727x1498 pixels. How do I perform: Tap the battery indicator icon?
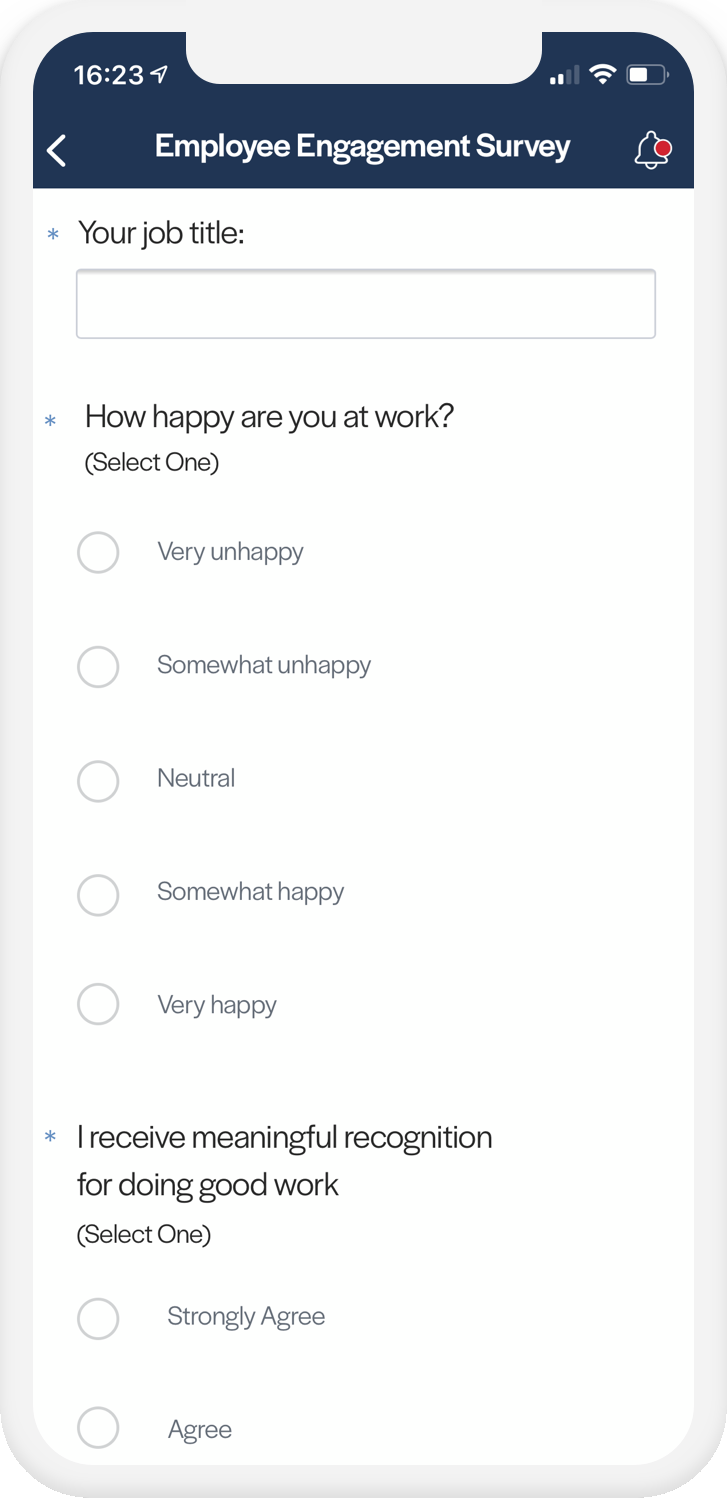click(647, 75)
